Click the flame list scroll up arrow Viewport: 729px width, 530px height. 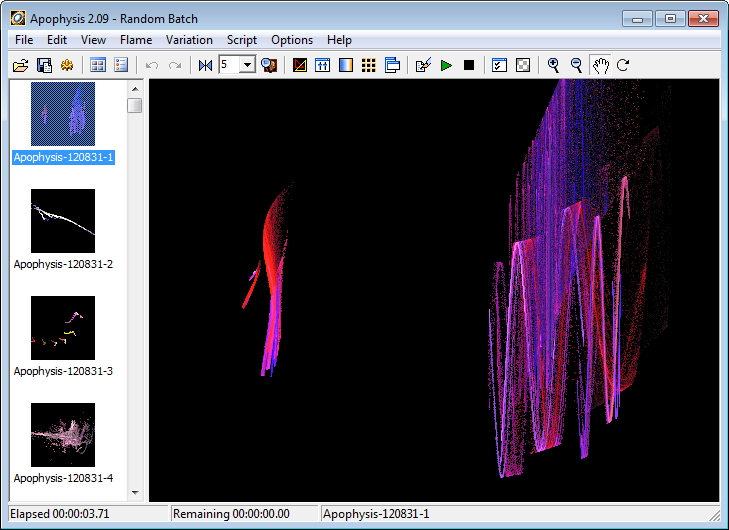(x=135, y=89)
